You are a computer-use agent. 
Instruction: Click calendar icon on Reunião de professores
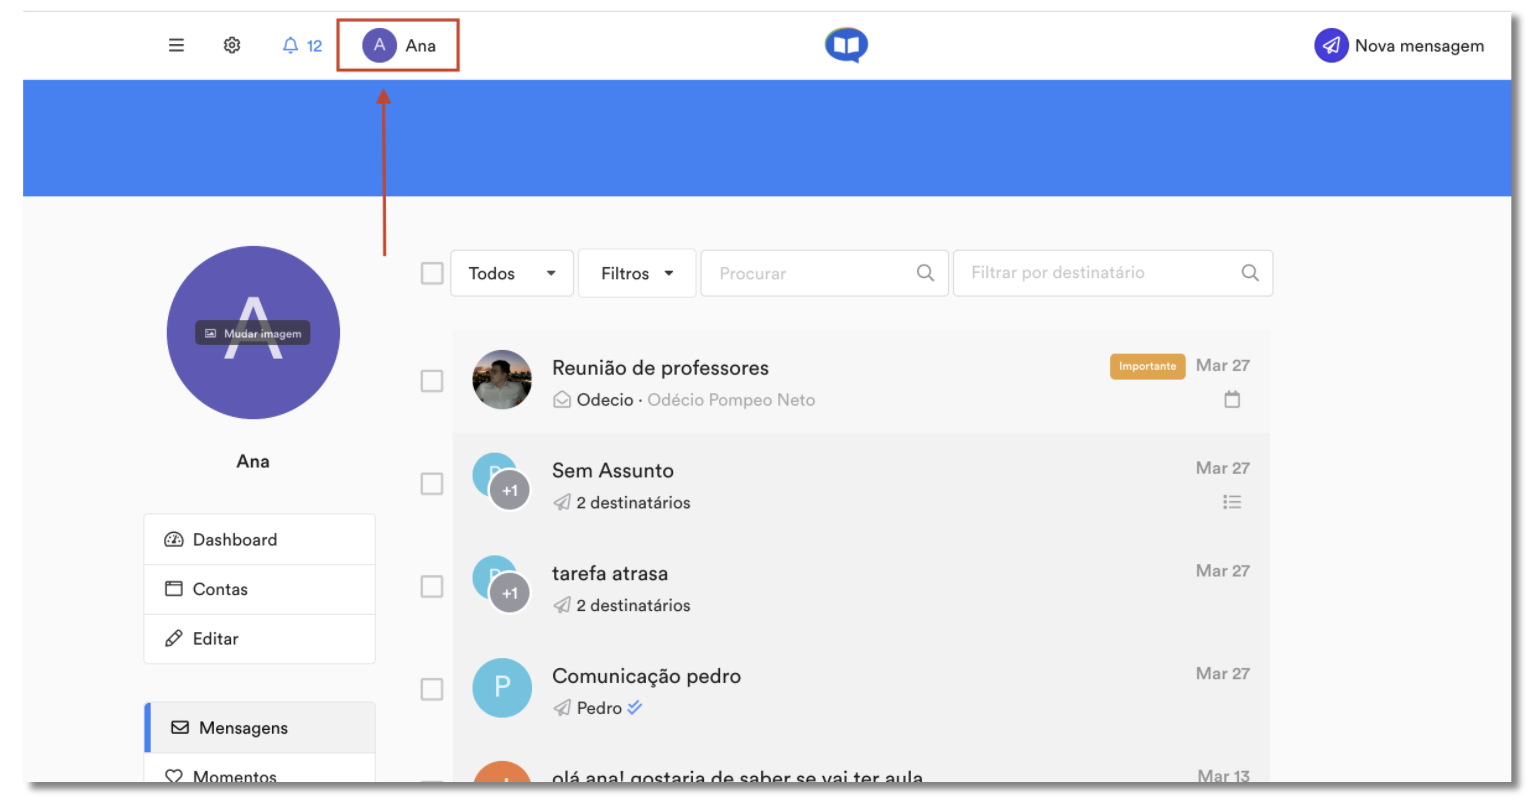pyautogui.click(x=1232, y=399)
